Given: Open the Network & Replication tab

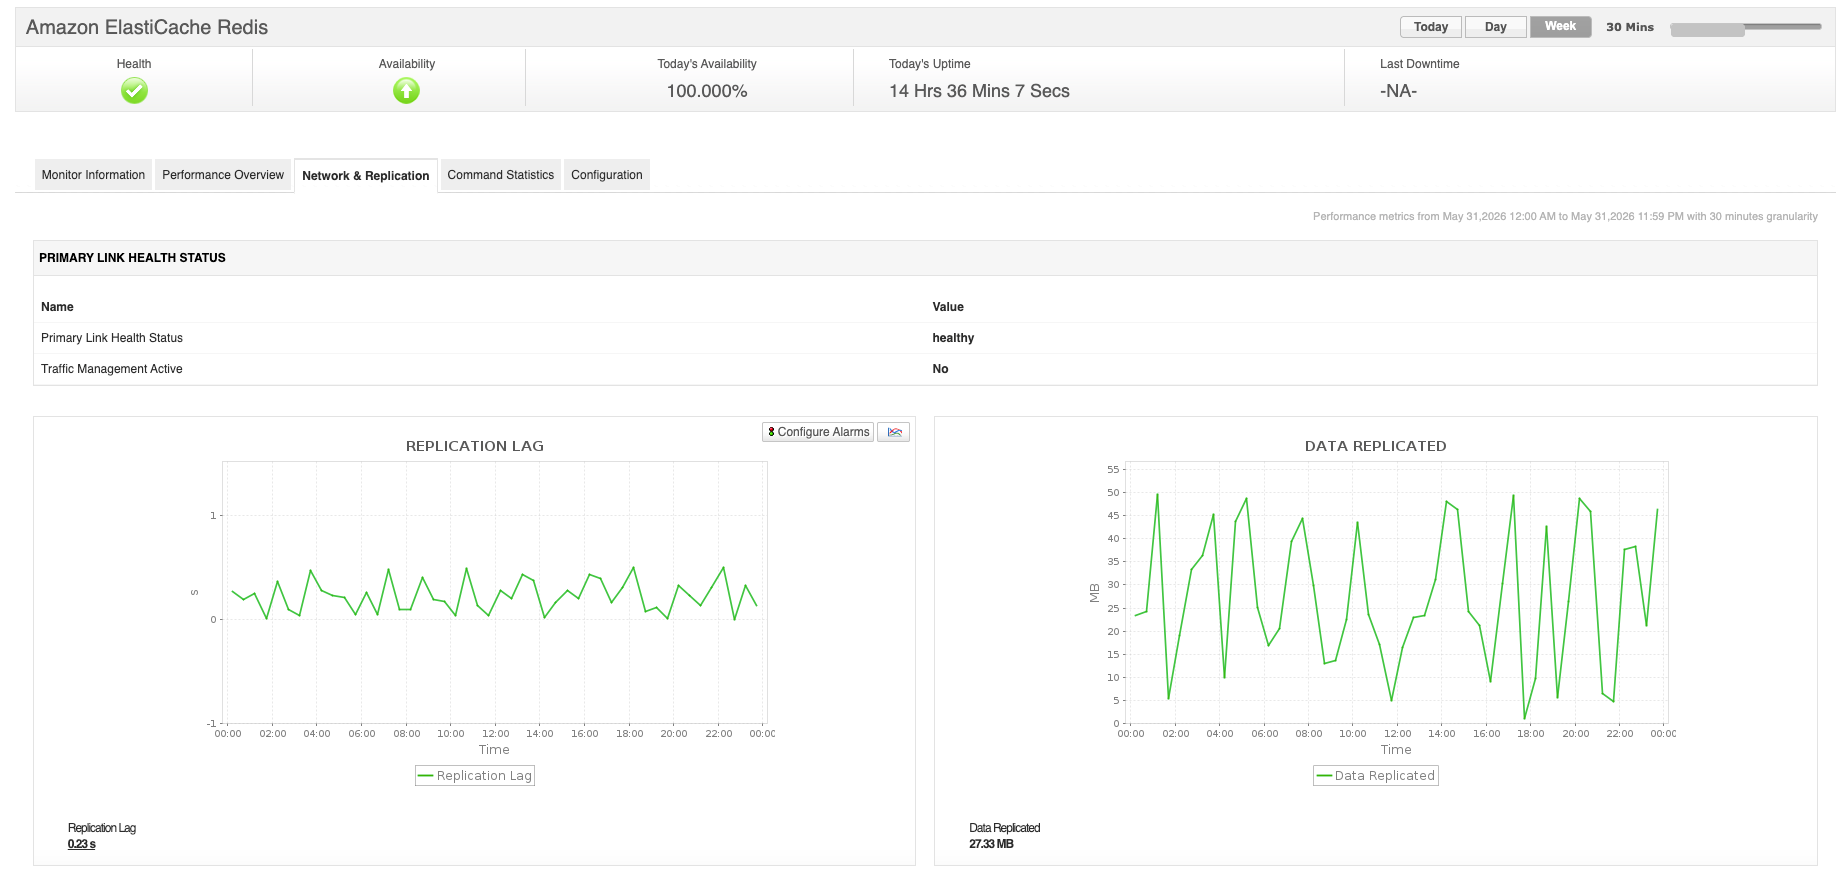Looking at the screenshot, I should click(366, 176).
